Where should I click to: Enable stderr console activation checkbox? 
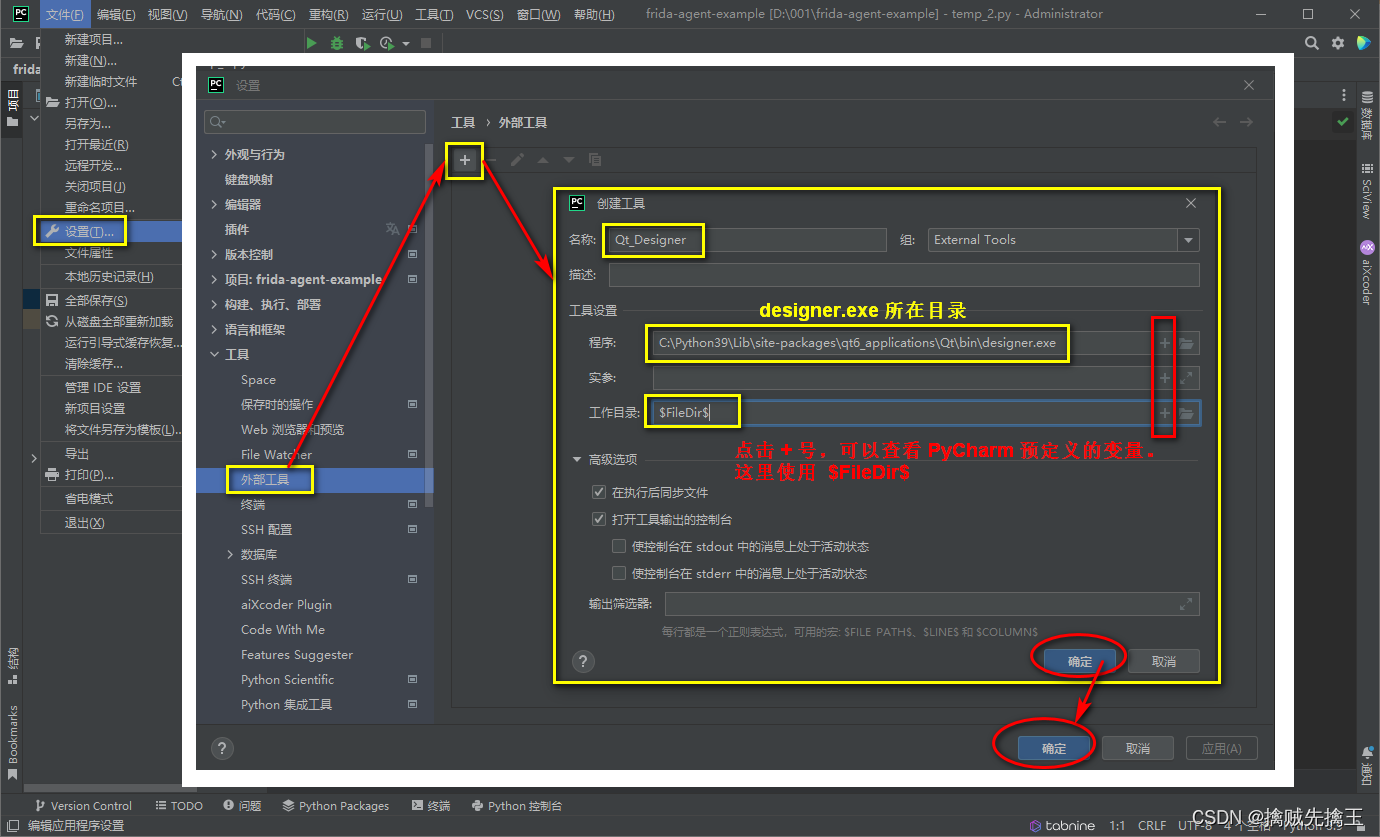[x=619, y=573]
